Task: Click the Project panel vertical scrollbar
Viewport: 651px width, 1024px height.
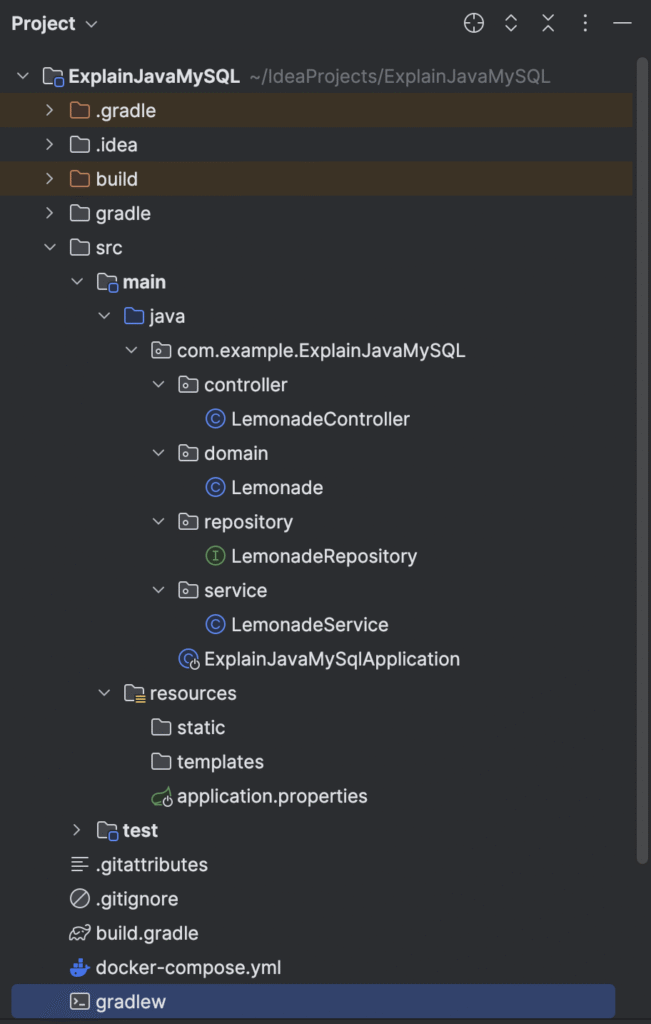Action: point(643,461)
